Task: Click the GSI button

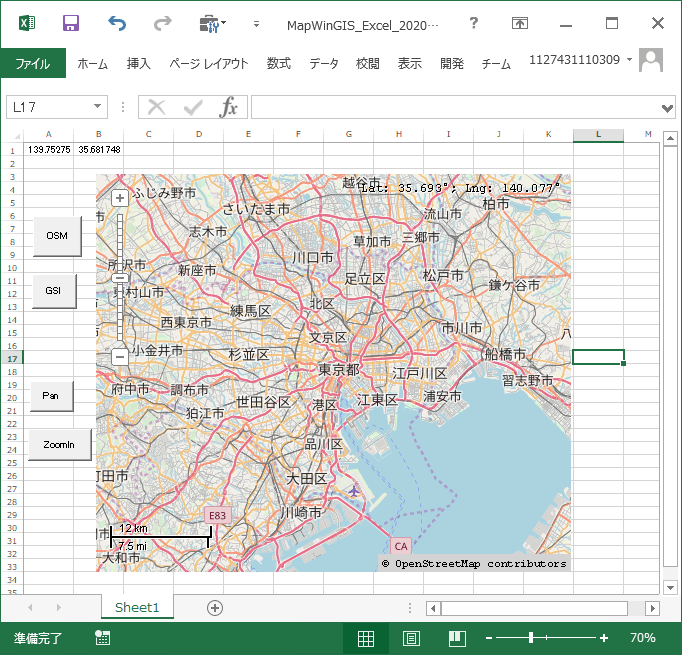Action: tap(54, 291)
